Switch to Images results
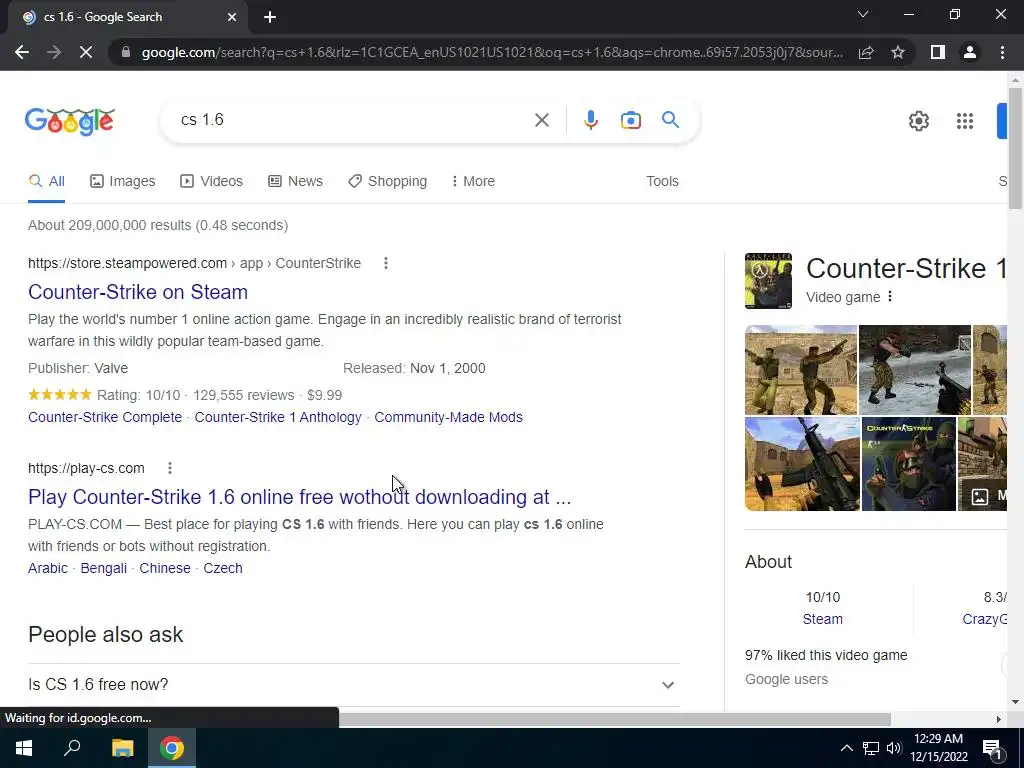1024x768 pixels. [123, 182]
